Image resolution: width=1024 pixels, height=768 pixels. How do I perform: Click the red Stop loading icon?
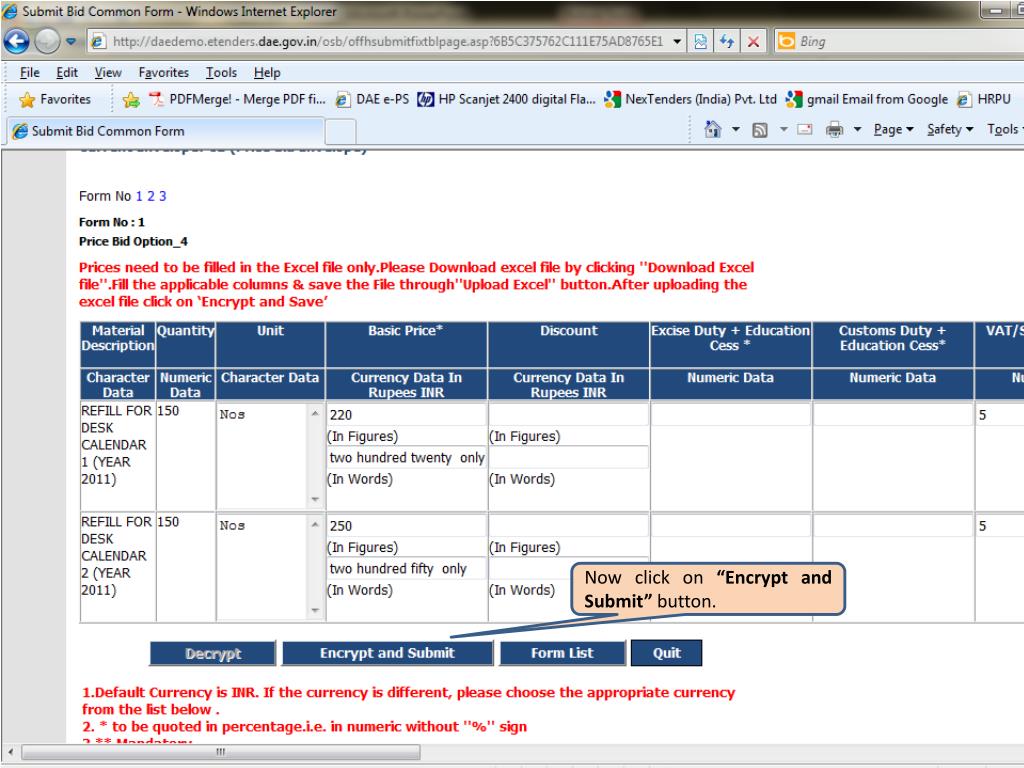pyautogui.click(x=753, y=42)
